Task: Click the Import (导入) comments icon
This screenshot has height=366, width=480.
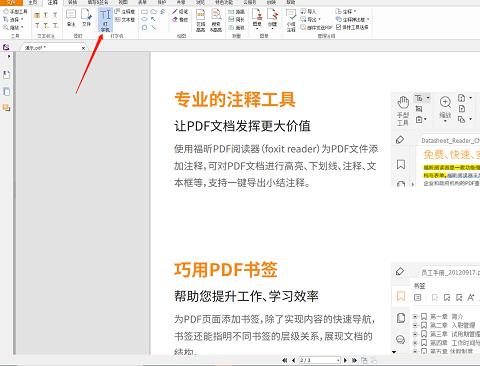Action: tap(308, 12)
